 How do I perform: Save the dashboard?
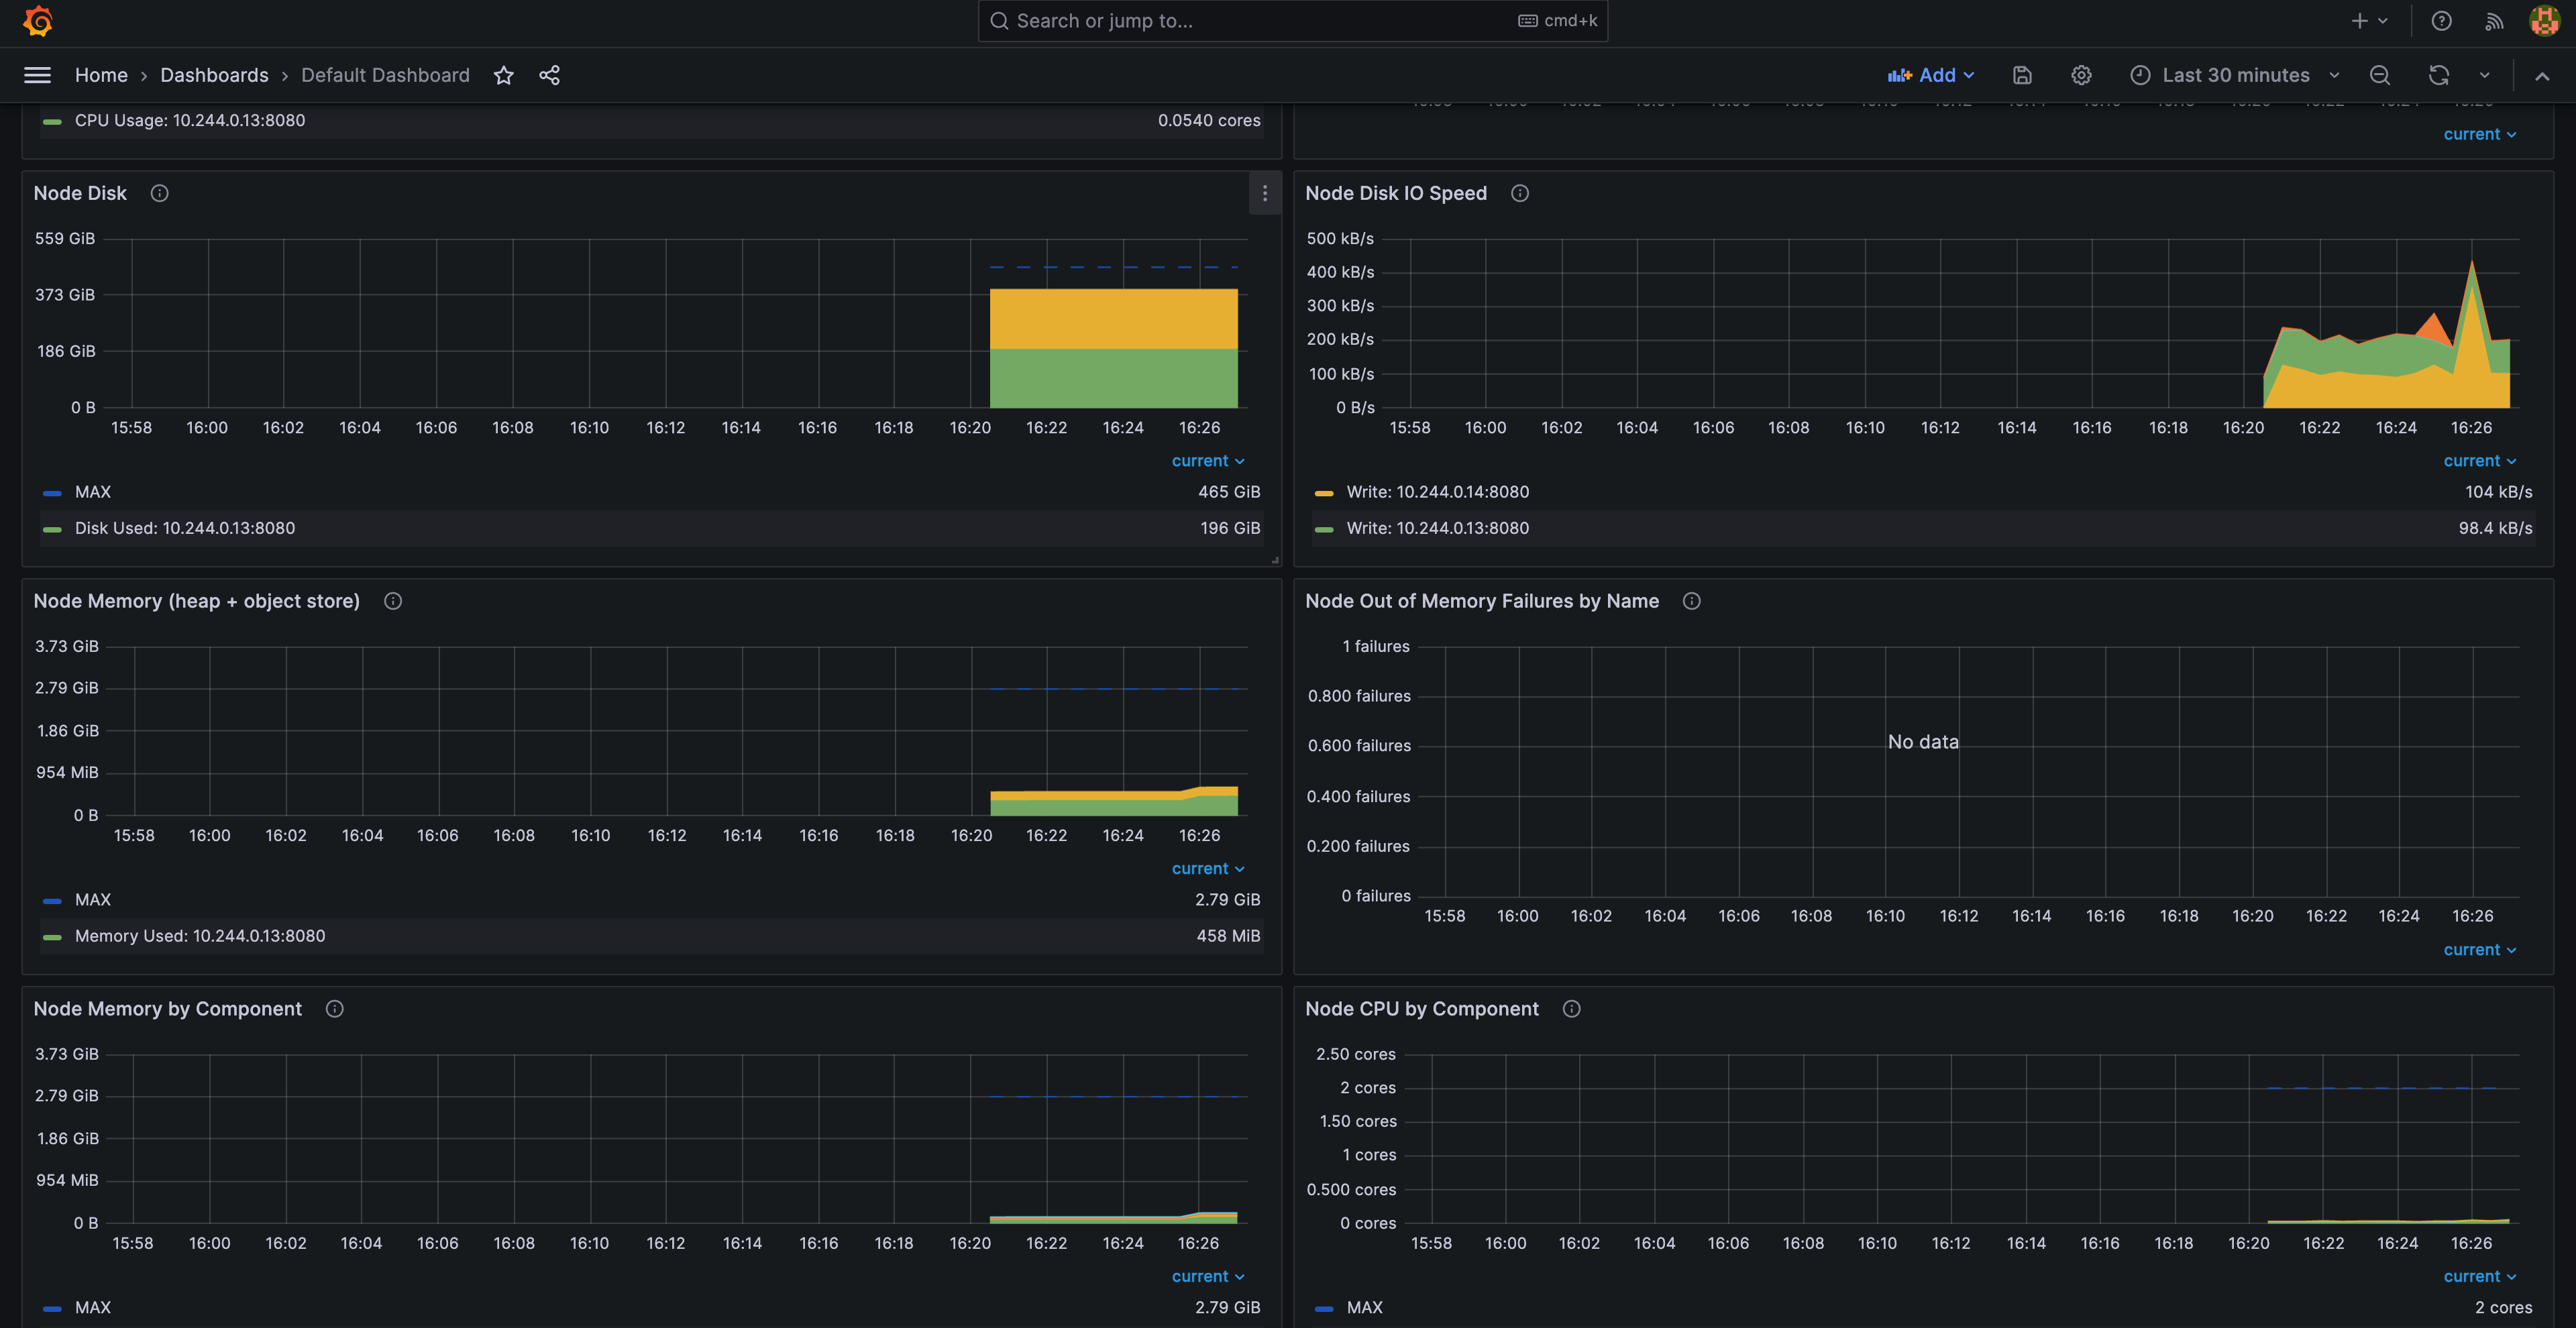coord(2021,75)
